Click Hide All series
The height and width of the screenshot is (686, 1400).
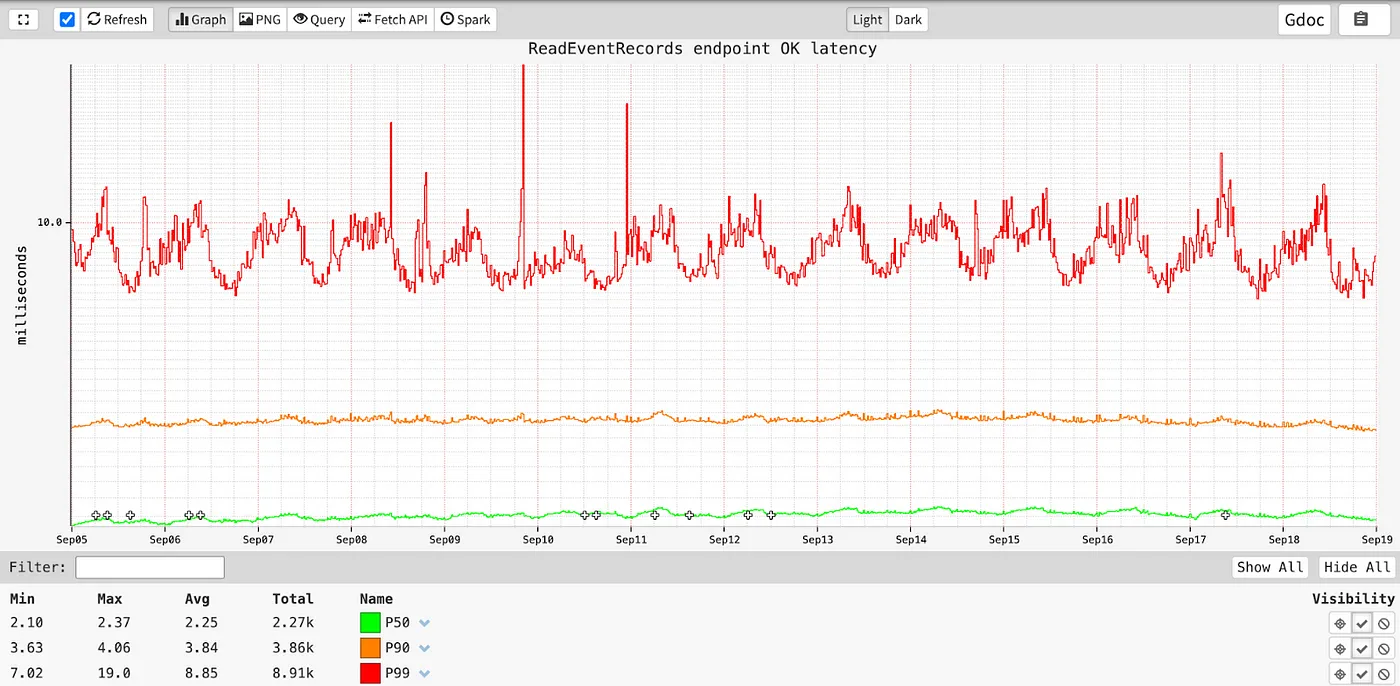click(1357, 567)
